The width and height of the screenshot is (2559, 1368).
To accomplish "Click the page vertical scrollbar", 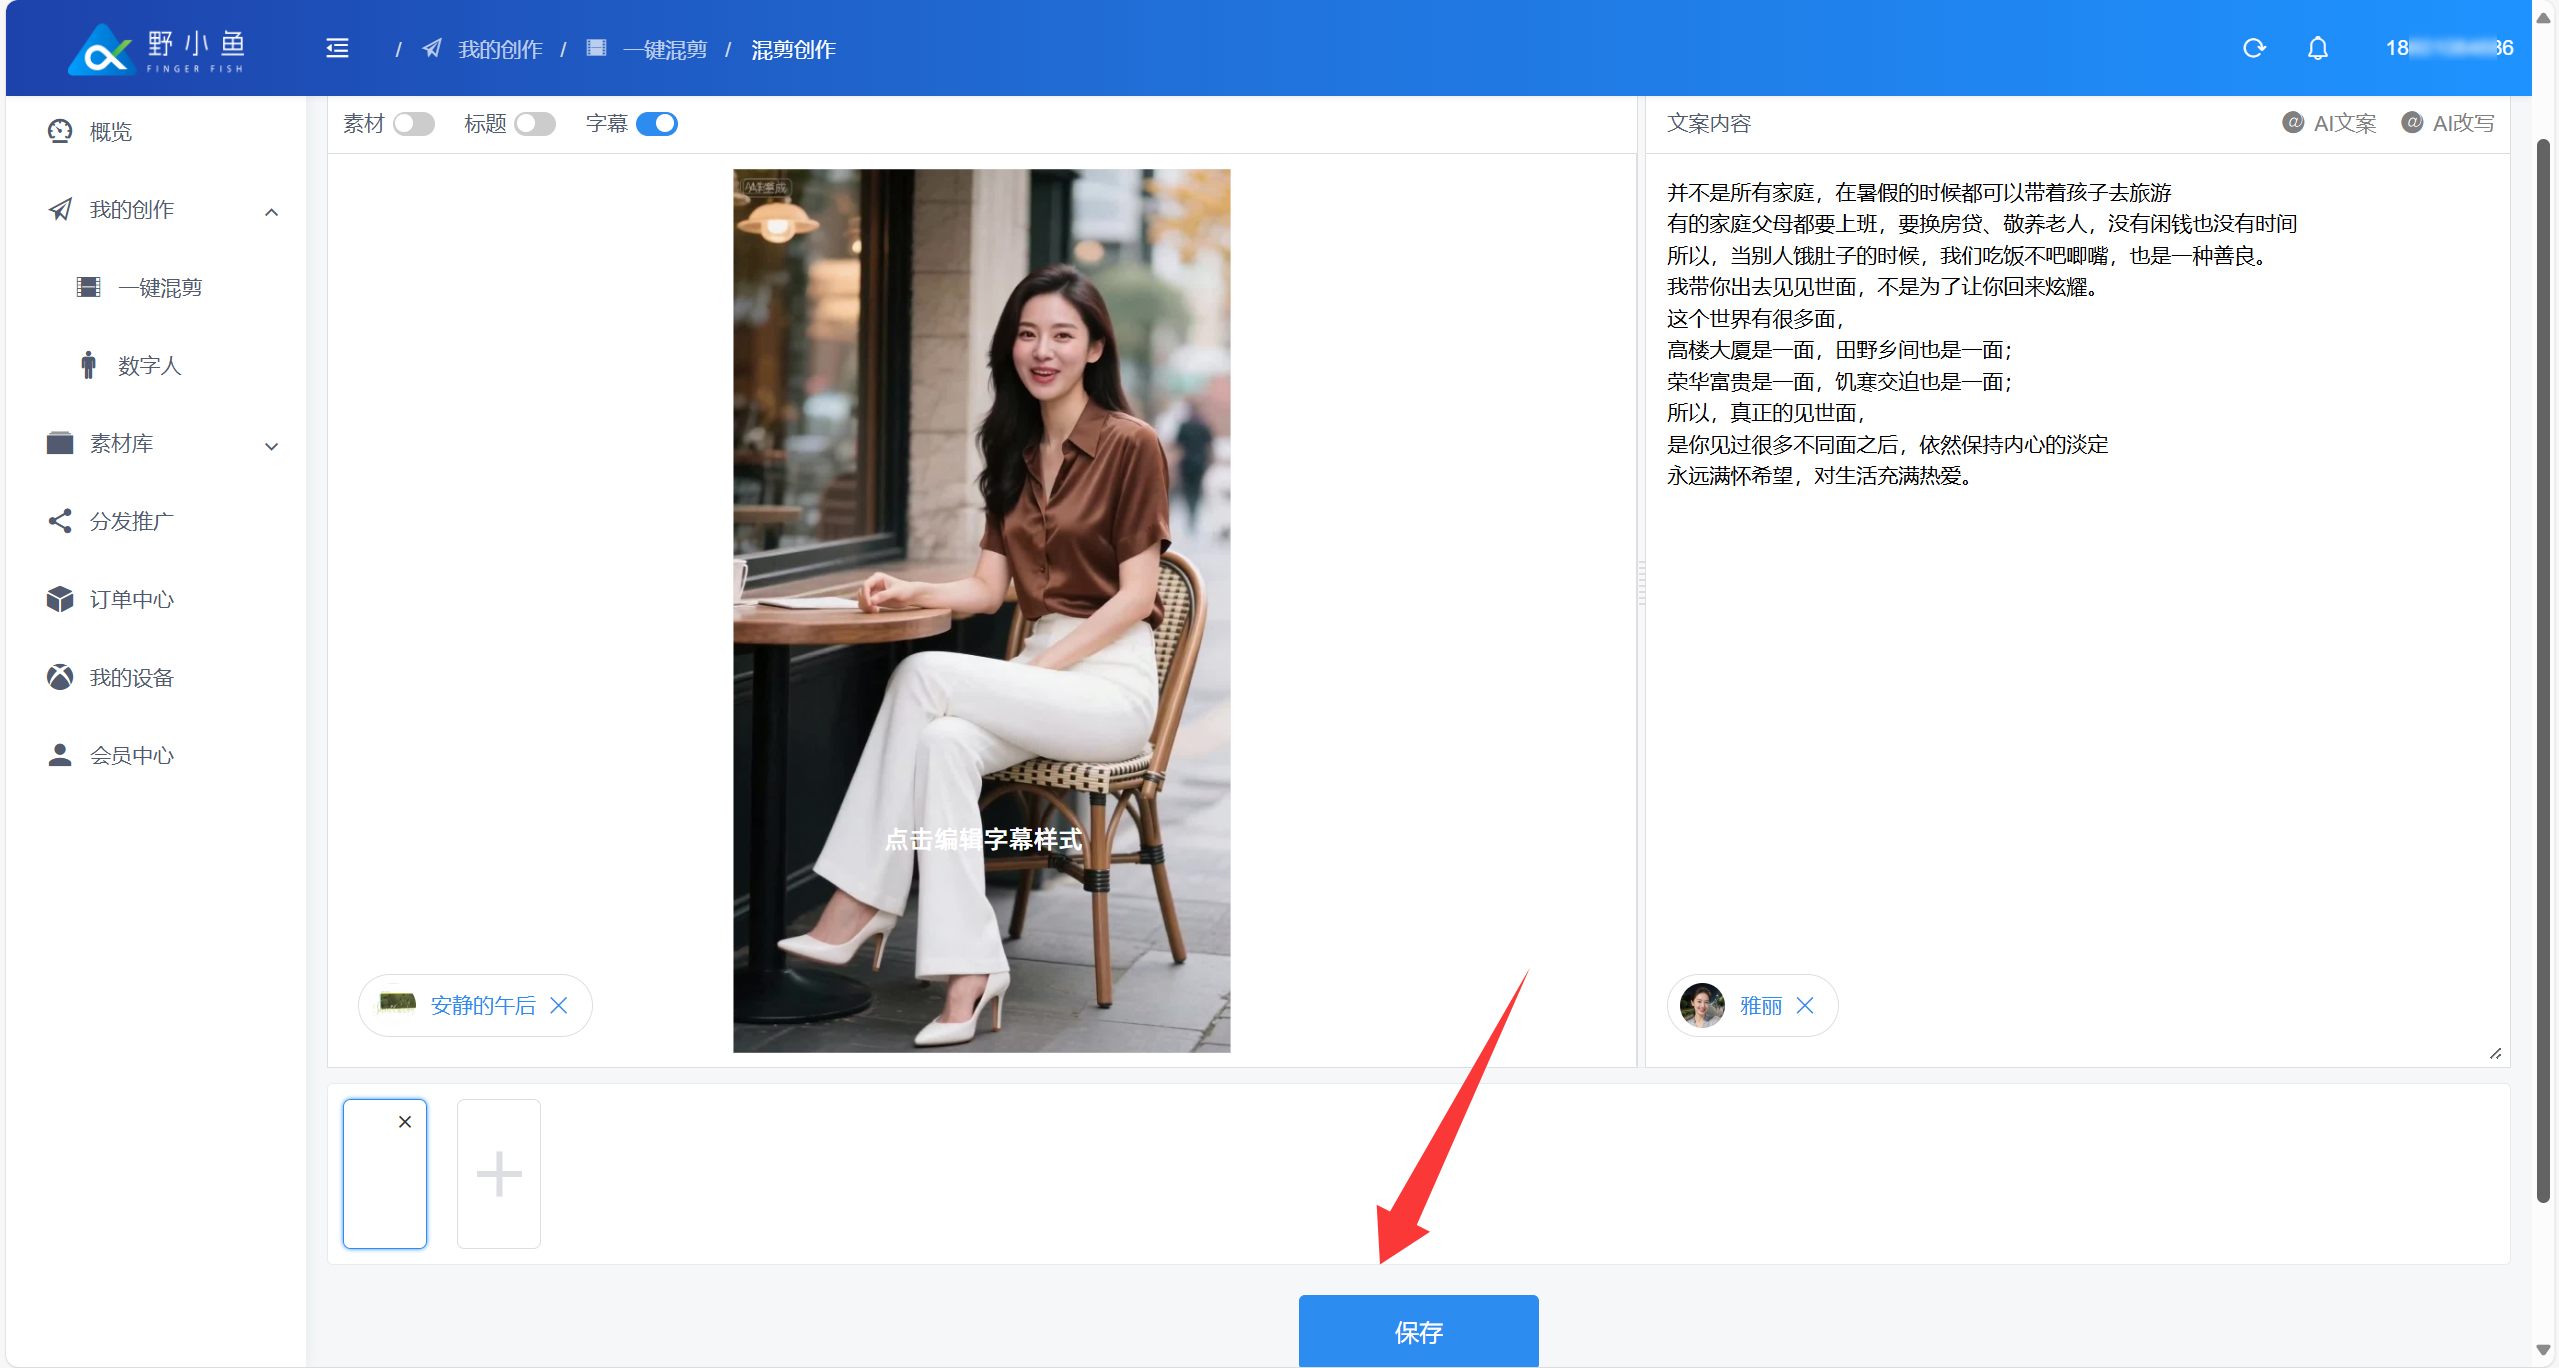I will 2543,670.
